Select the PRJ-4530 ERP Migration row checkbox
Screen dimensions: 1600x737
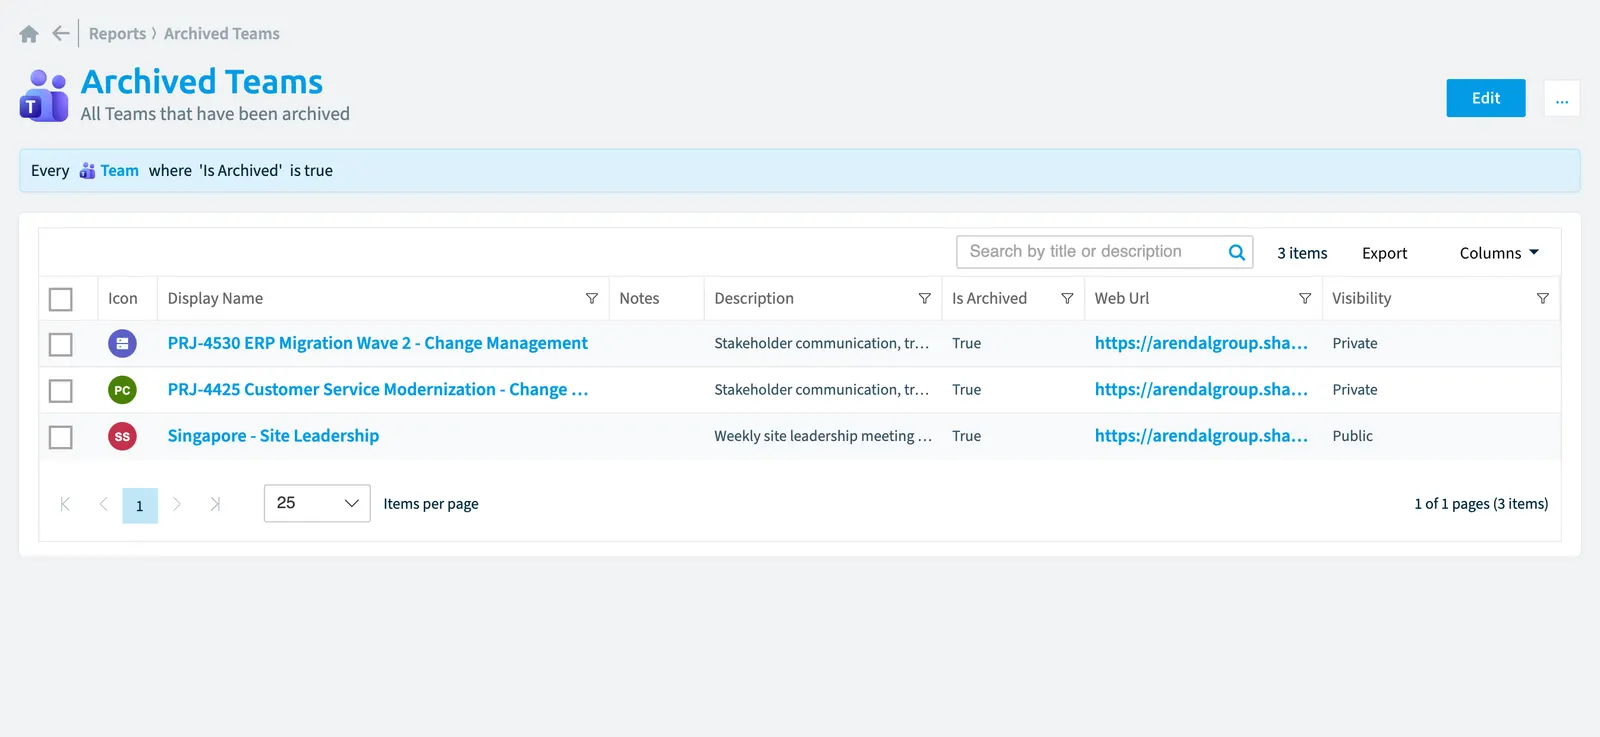click(x=61, y=344)
